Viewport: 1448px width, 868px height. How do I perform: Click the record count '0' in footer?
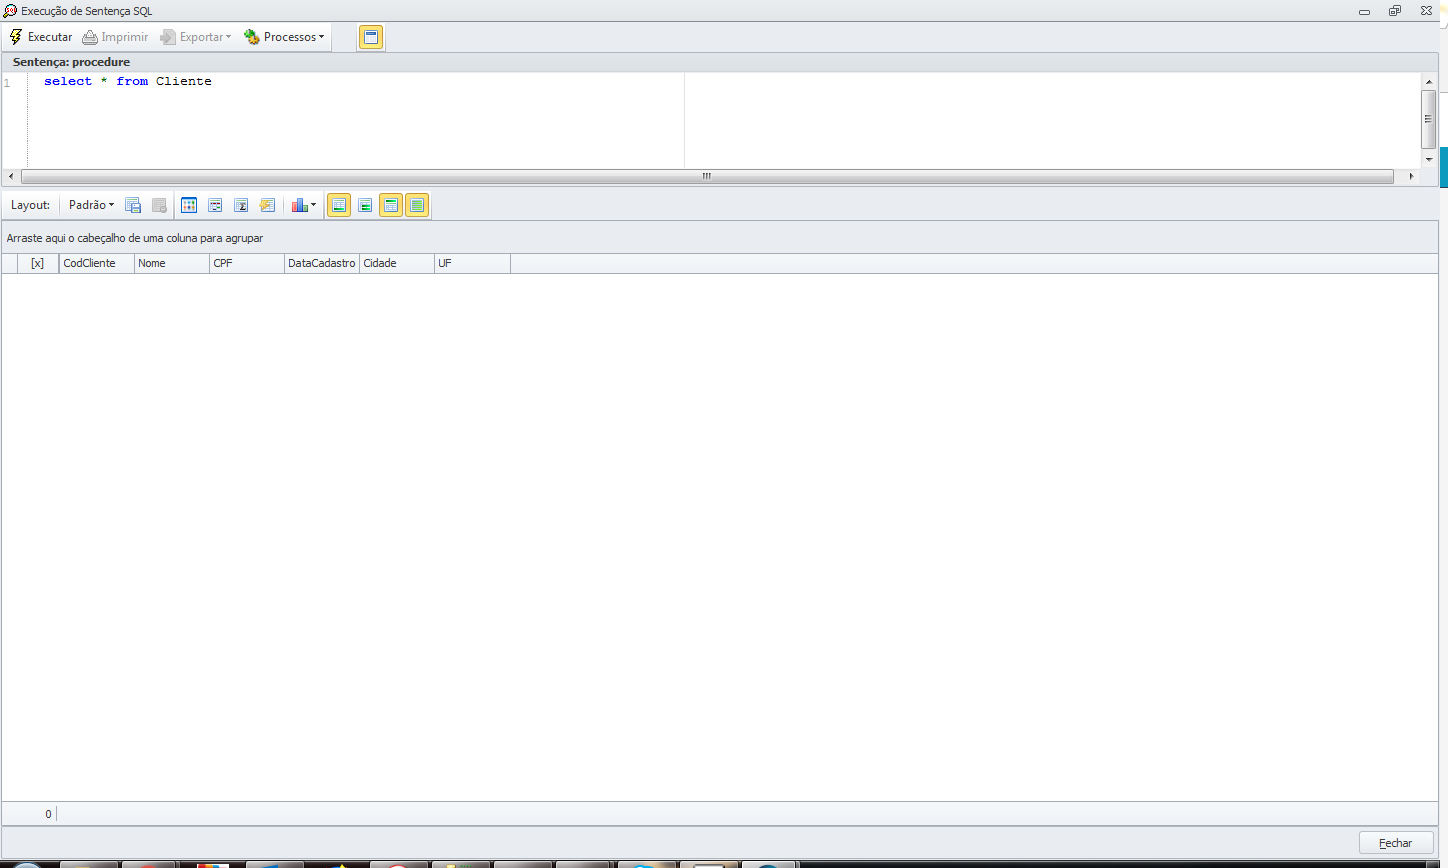48,814
